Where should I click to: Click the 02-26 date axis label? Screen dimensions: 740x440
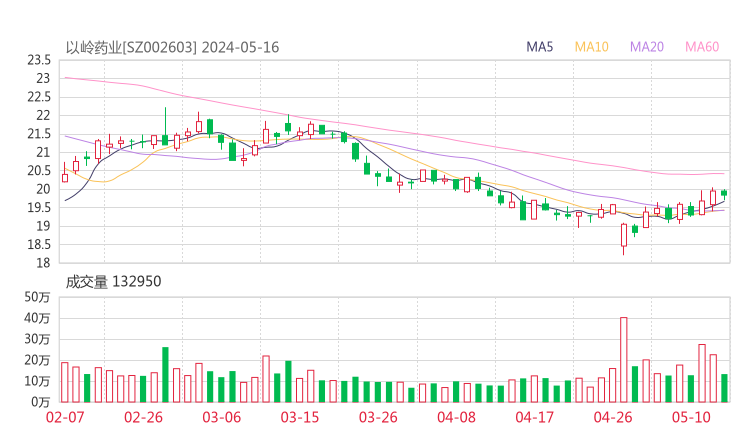[143, 417]
